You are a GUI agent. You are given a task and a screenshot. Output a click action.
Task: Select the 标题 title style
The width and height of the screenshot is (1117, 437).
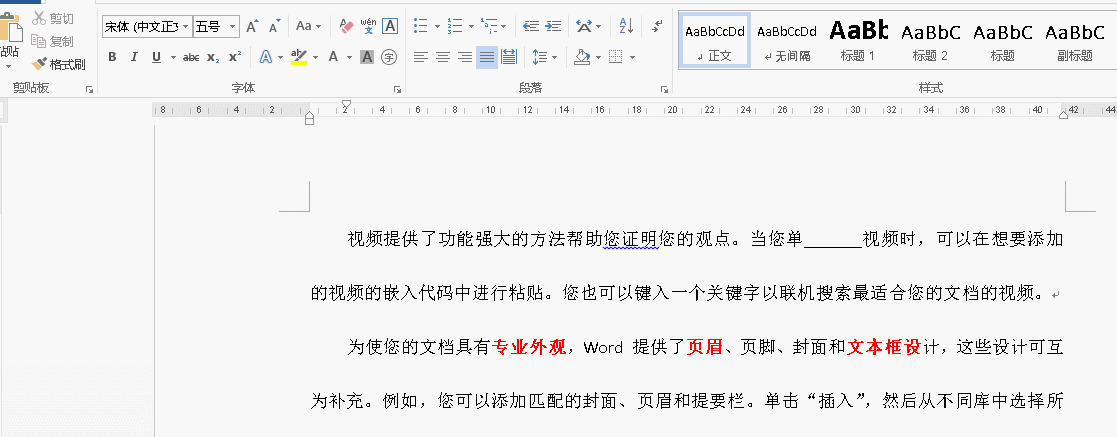tap(1003, 41)
